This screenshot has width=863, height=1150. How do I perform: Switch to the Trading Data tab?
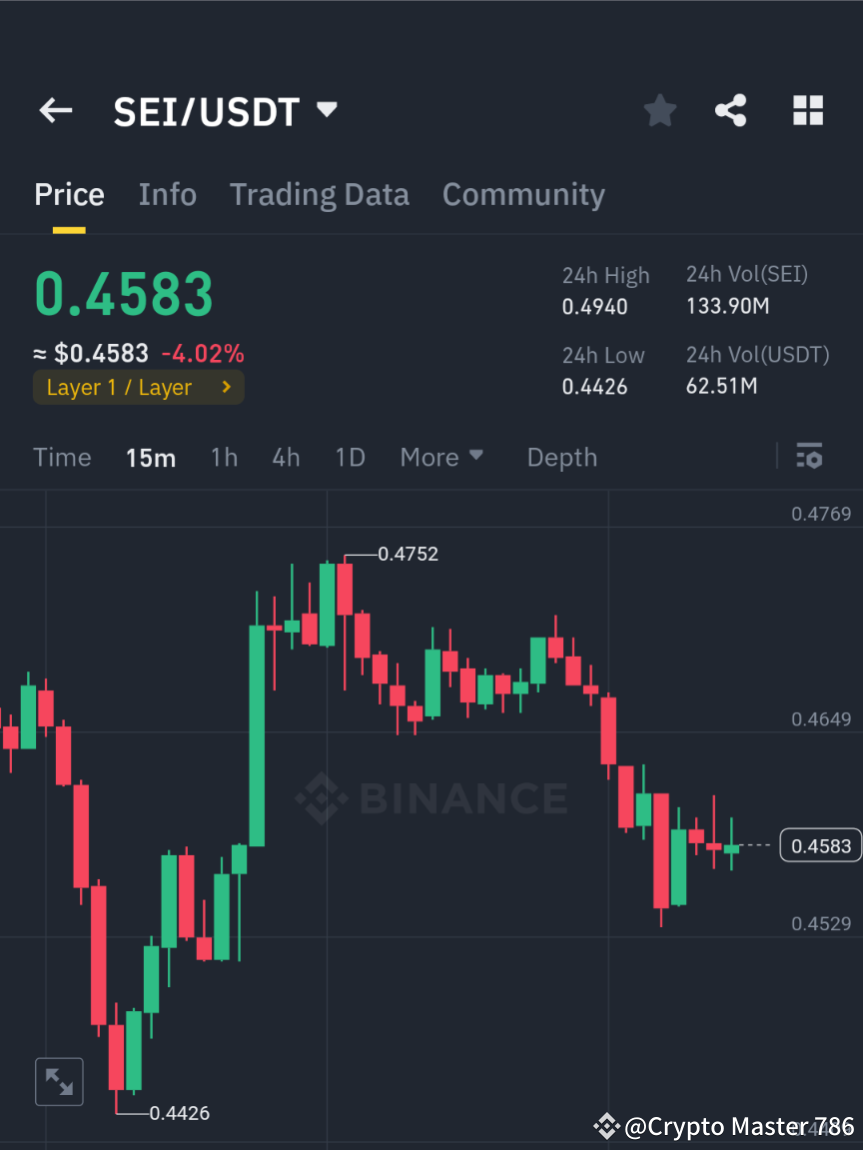[x=319, y=195]
